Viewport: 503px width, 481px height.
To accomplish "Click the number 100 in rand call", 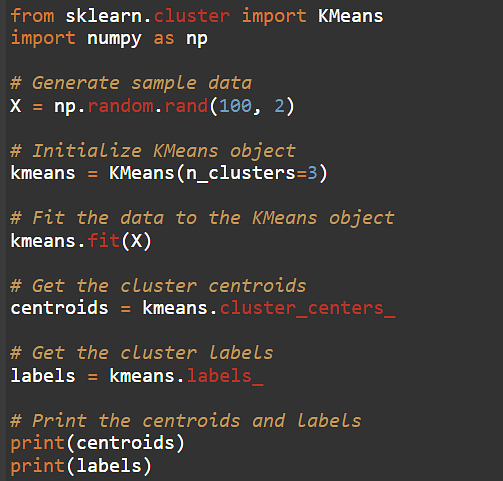I will pyautogui.click(x=236, y=106).
